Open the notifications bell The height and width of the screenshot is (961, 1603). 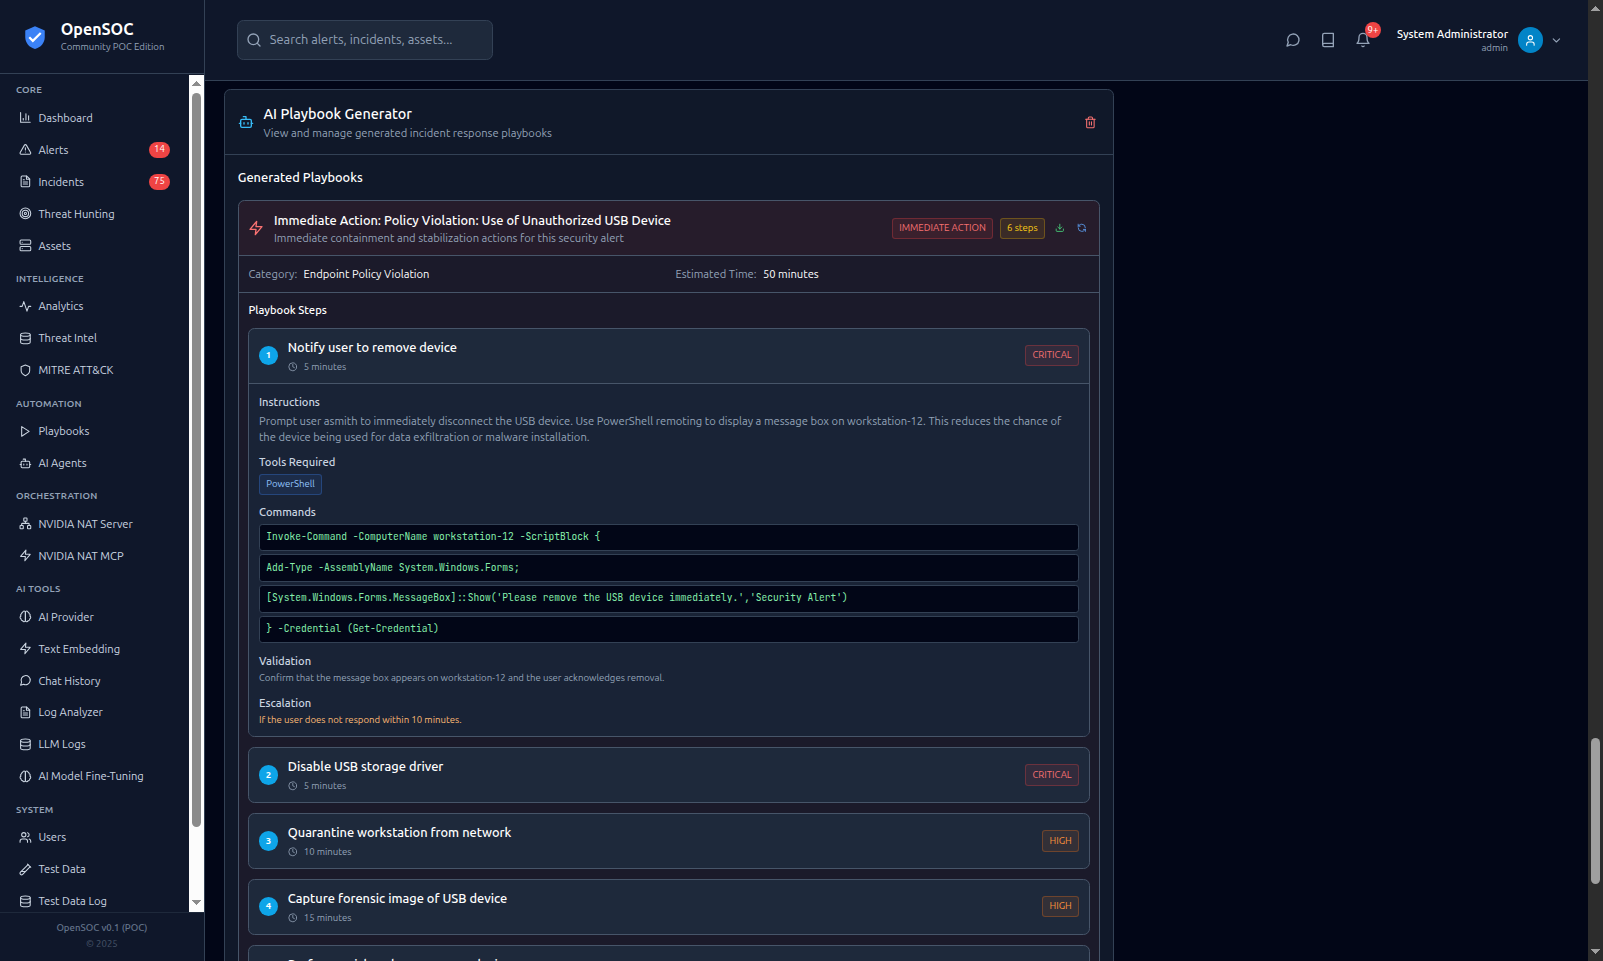coord(1363,40)
